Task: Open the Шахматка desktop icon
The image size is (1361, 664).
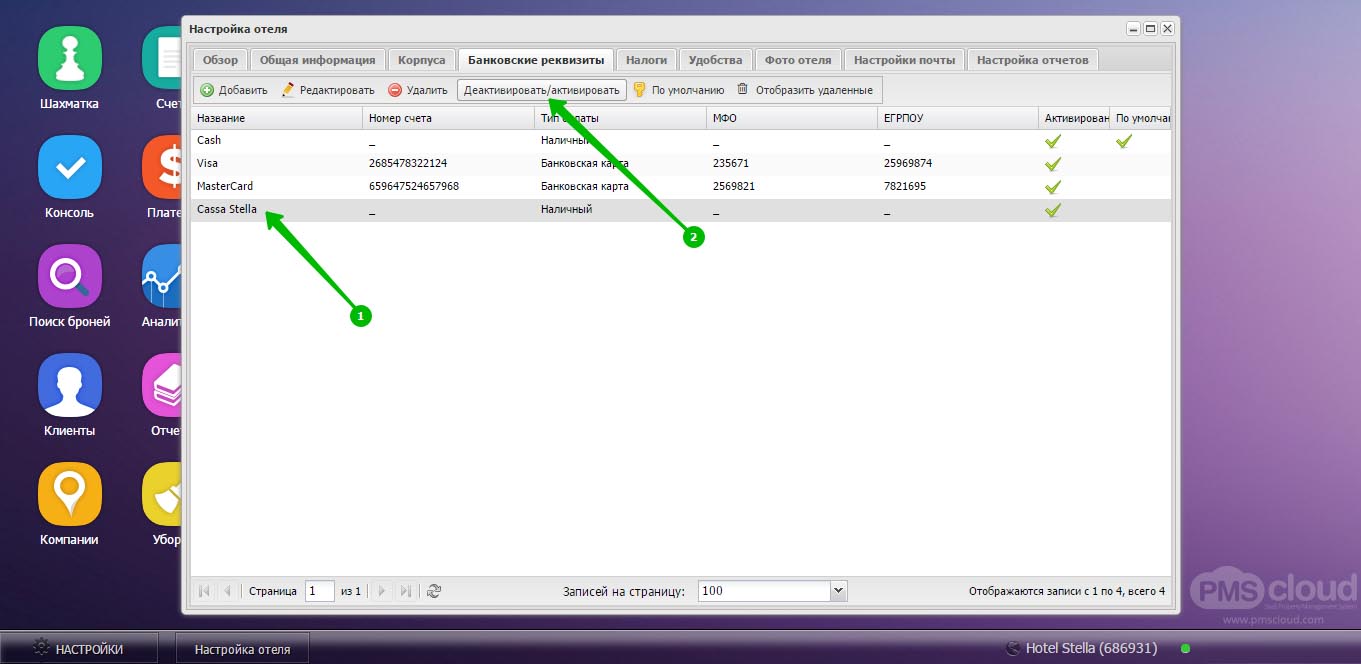Action: [x=70, y=58]
